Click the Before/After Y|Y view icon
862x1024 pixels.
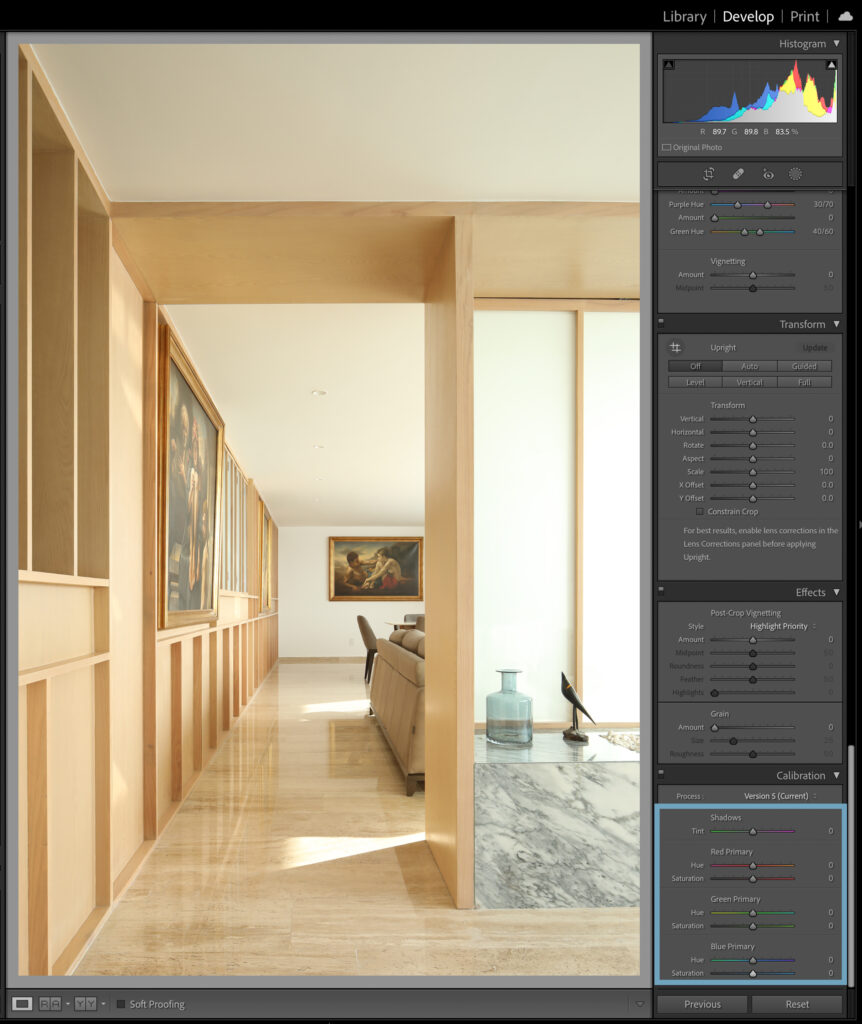coord(86,1004)
